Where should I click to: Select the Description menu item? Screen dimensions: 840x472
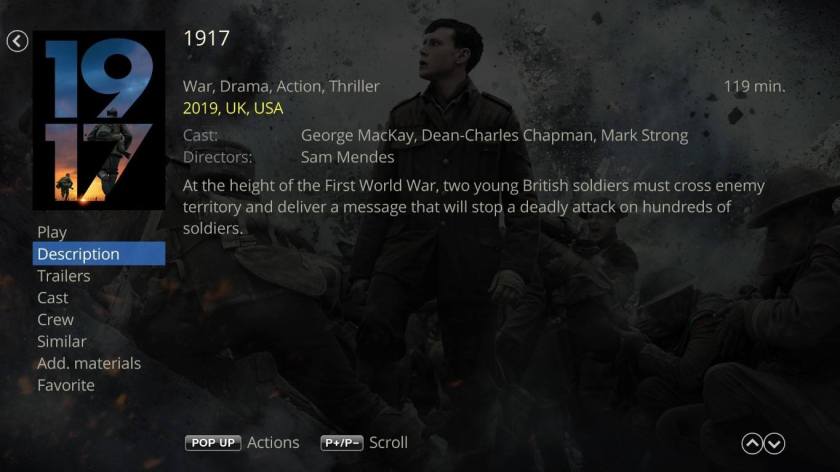point(99,254)
